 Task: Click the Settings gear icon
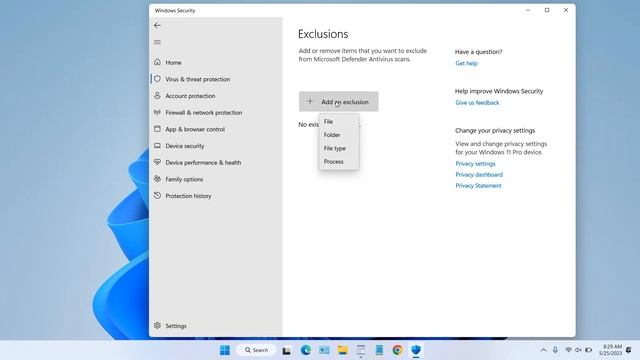[x=157, y=325]
